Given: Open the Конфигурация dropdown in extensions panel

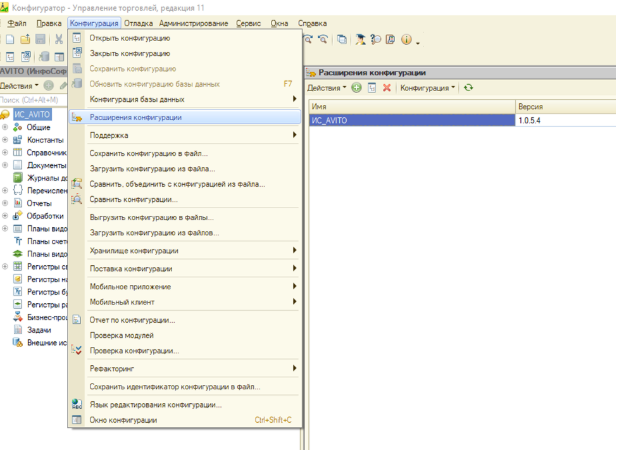Looking at the screenshot, I should pyautogui.click(x=427, y=88).
